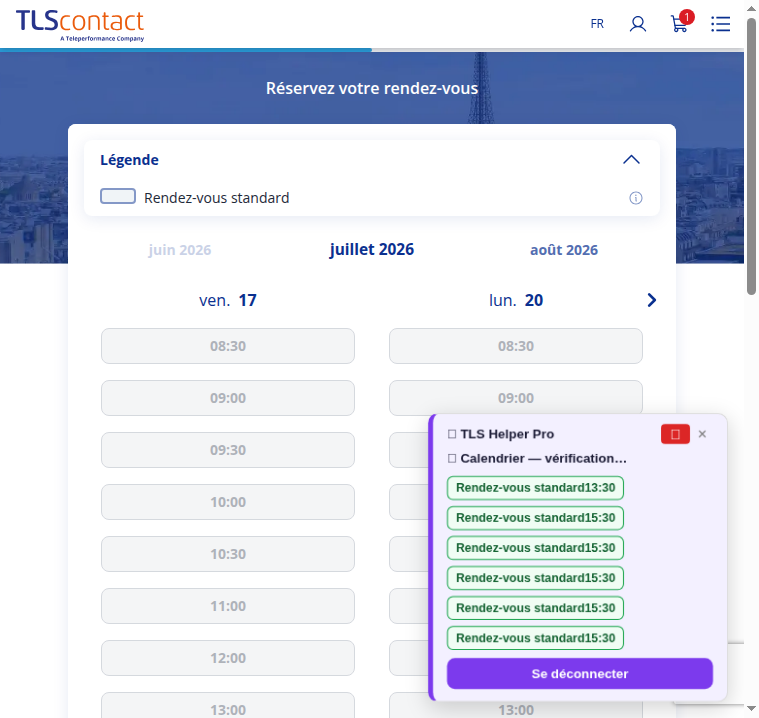Pick the 08:30 slot on ven. 17

pos(228,346)
